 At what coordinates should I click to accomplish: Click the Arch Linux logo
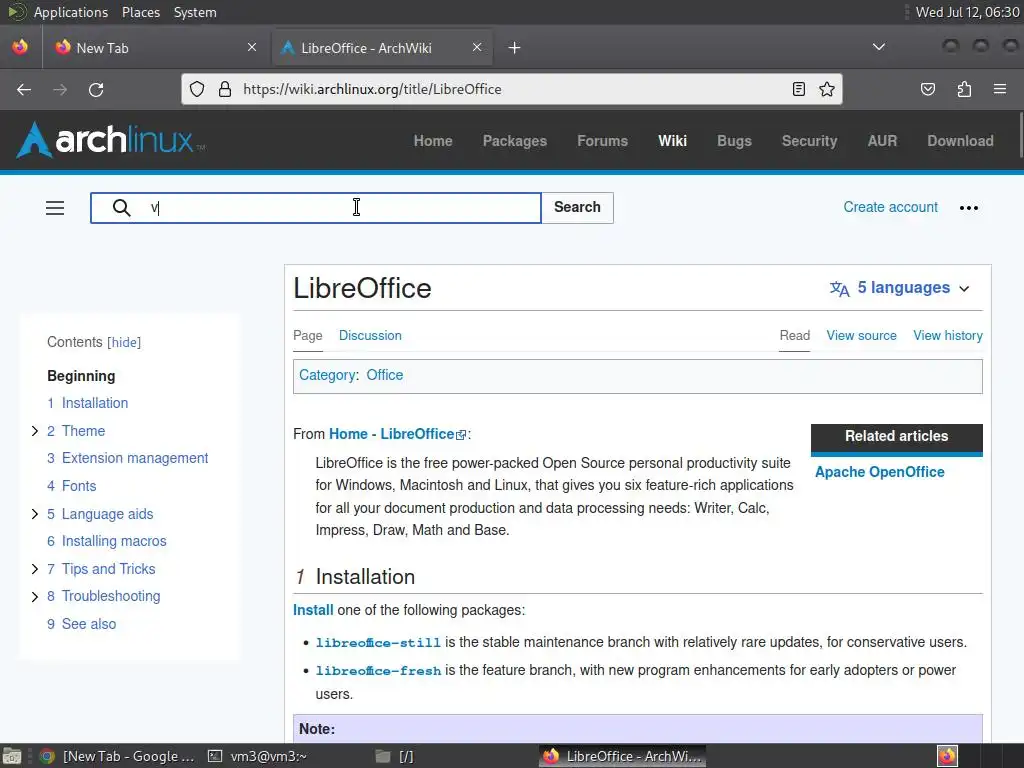point(111,140)
